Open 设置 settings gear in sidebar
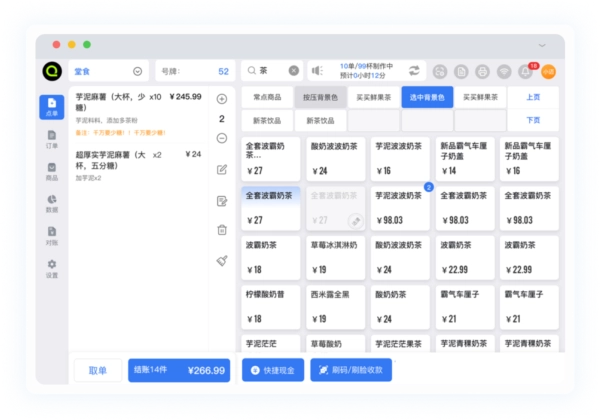This screenshot has height=420, width=600. [x=51, y=268]
